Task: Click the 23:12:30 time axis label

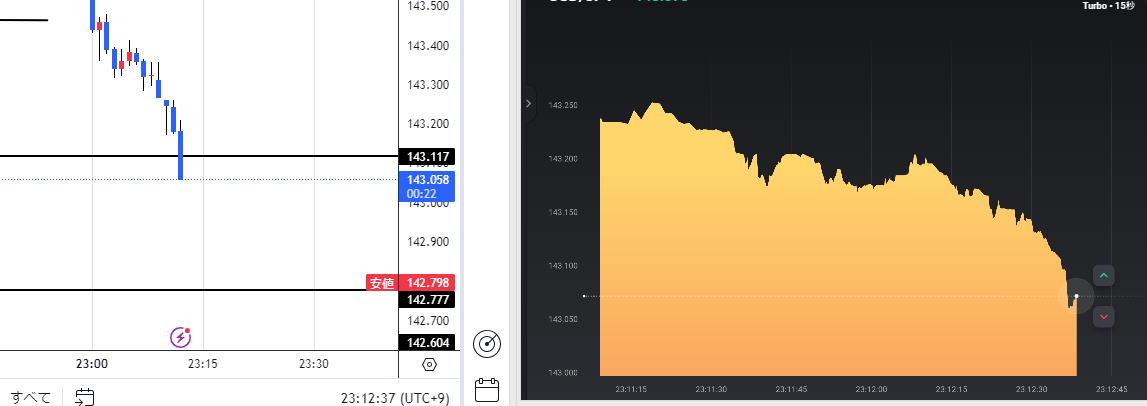Action: [1033, 388]
